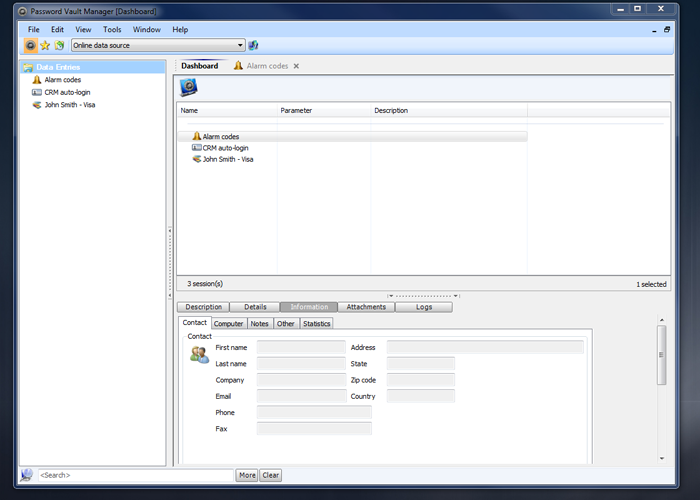Click the Country field
The image size is (700, 500).
[421, 396]
